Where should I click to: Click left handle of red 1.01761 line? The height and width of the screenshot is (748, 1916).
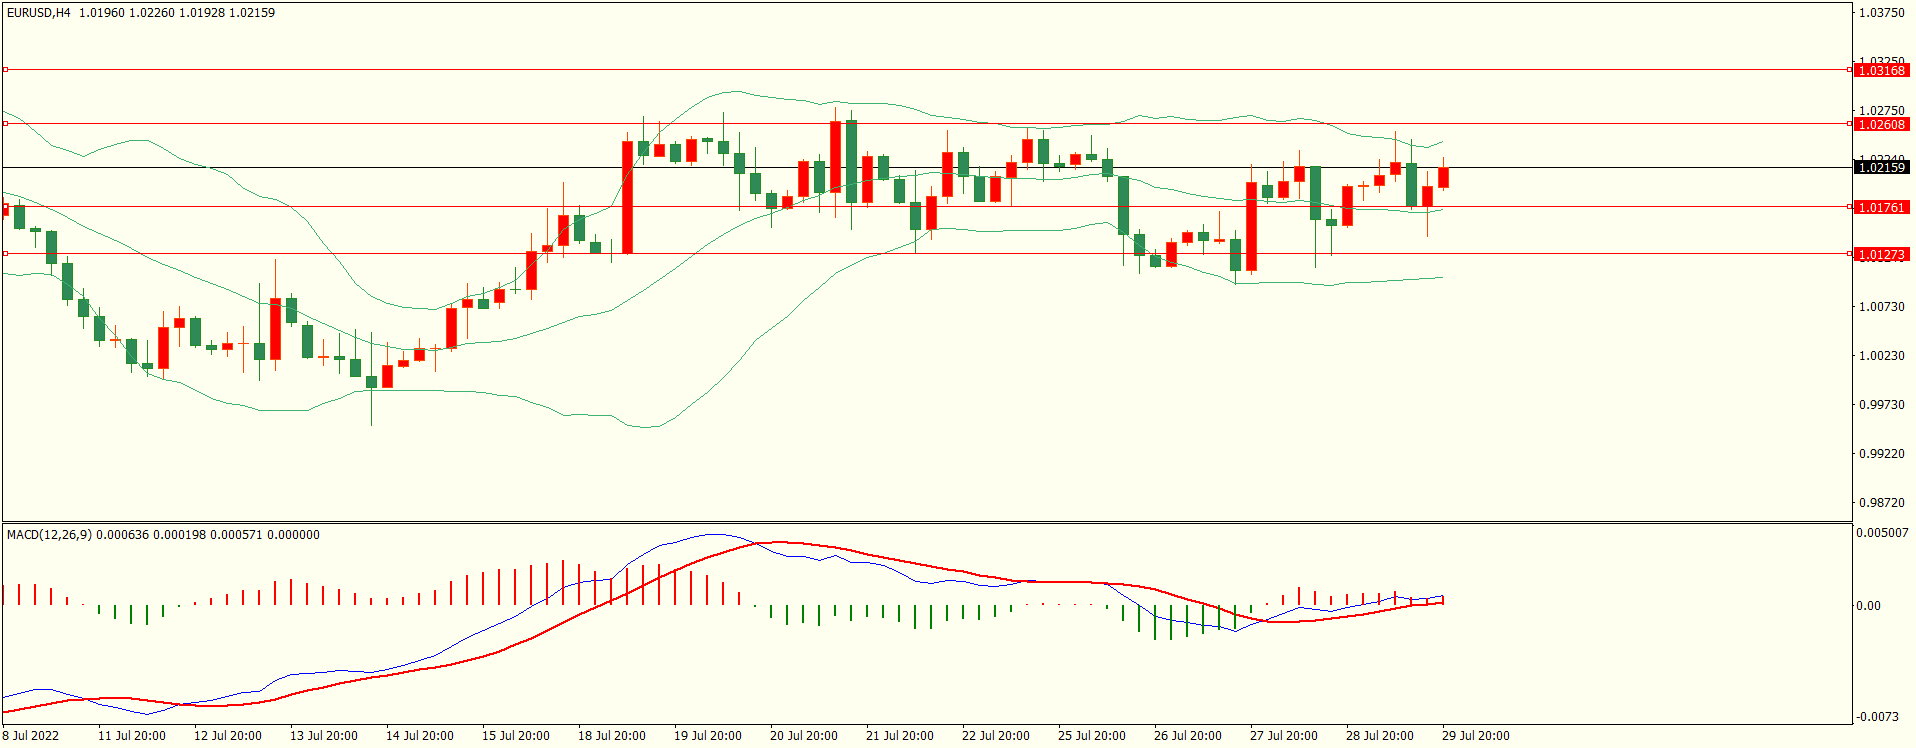pyautogui.click(x=5, y=207)
